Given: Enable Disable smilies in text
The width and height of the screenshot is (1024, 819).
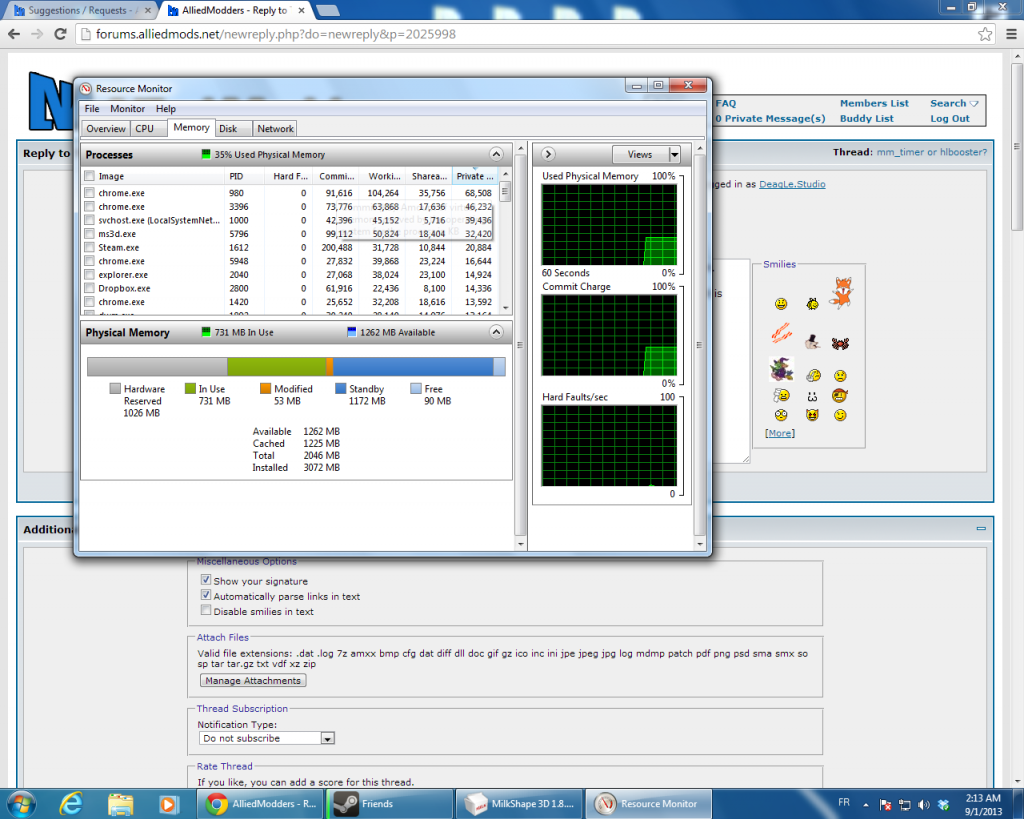Looking at the screenshot, I should [x=206, y=610].
